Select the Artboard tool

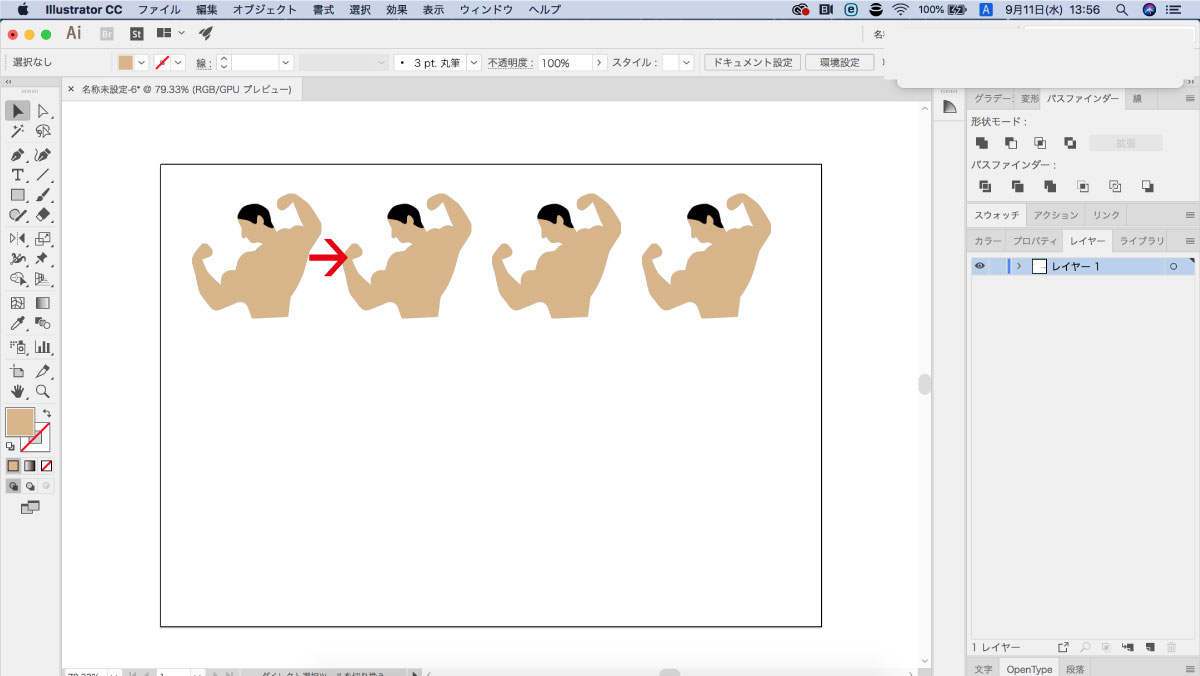tap(18, 371)
